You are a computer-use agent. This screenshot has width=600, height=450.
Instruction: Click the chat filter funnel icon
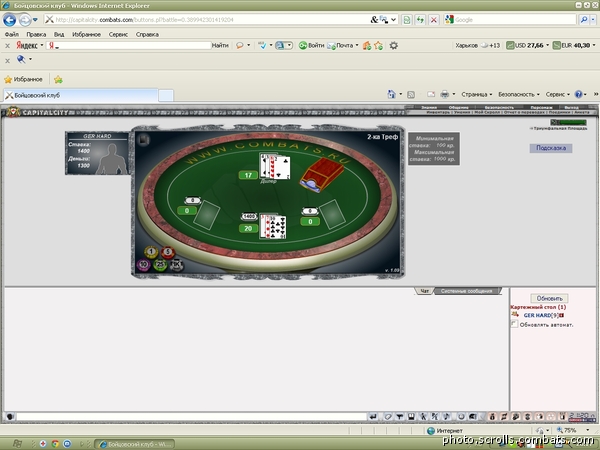[399, 417]
